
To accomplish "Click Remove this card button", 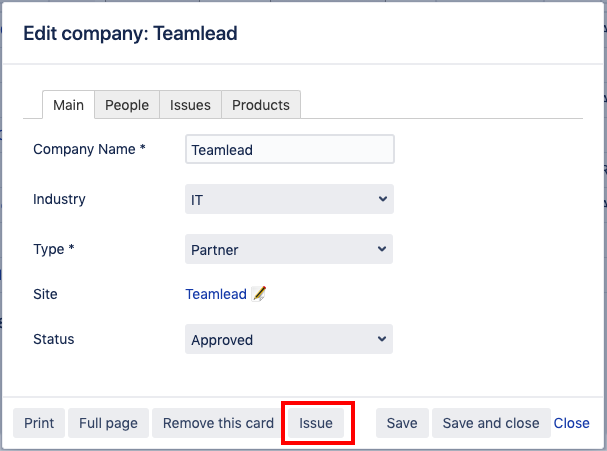I will click(218, 423).
